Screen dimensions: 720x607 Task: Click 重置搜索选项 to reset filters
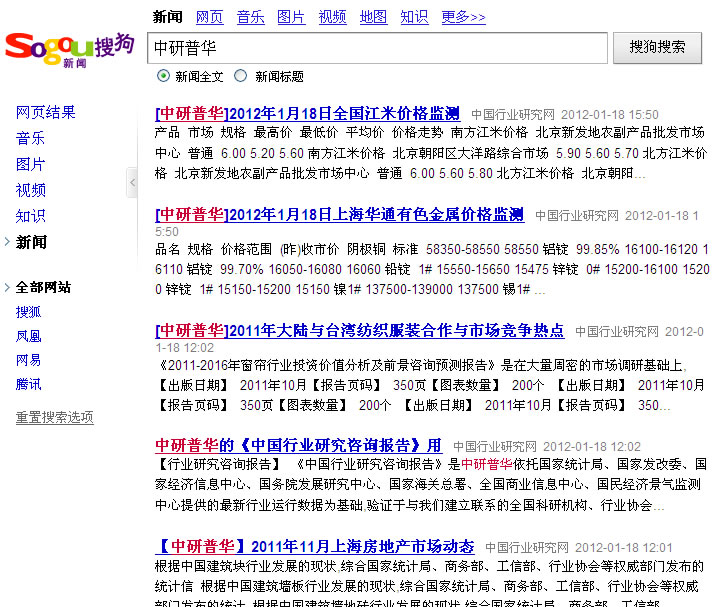pos(54,417)
